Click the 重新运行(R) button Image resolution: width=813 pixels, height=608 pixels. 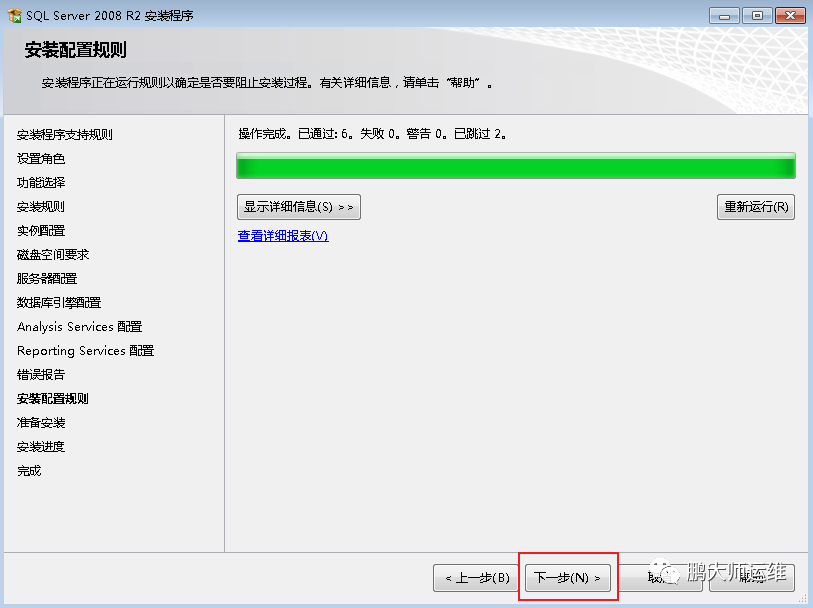tap(756, 207)
